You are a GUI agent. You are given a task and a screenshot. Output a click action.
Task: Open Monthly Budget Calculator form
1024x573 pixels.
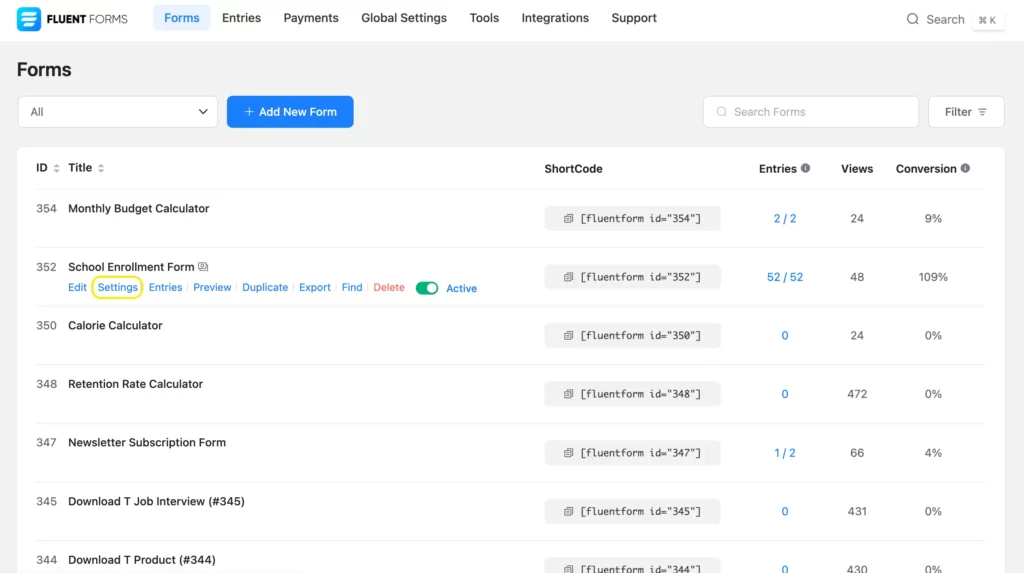(138, 208)
